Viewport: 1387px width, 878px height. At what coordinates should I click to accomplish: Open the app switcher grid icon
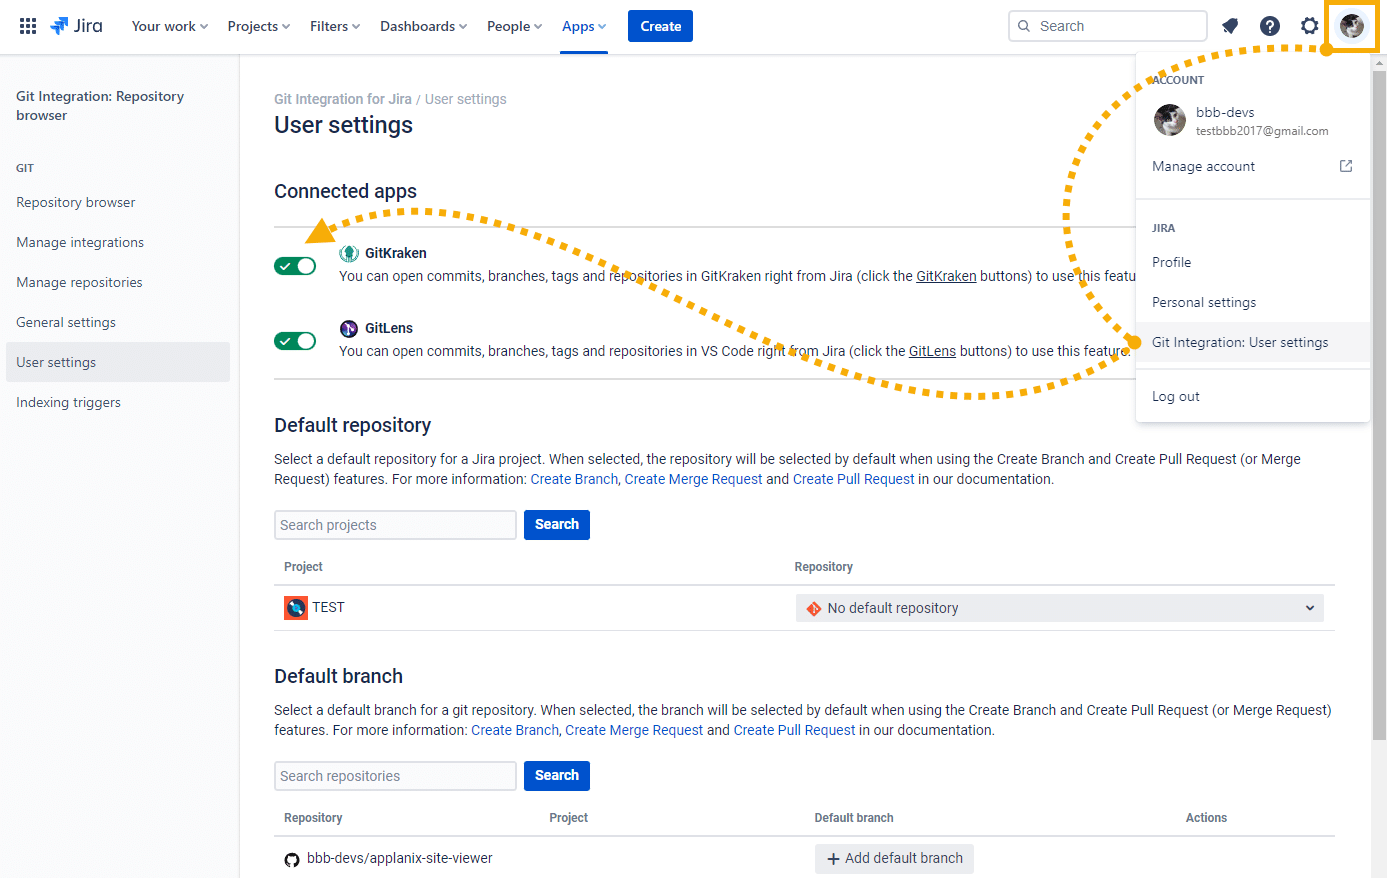point(28,26)
